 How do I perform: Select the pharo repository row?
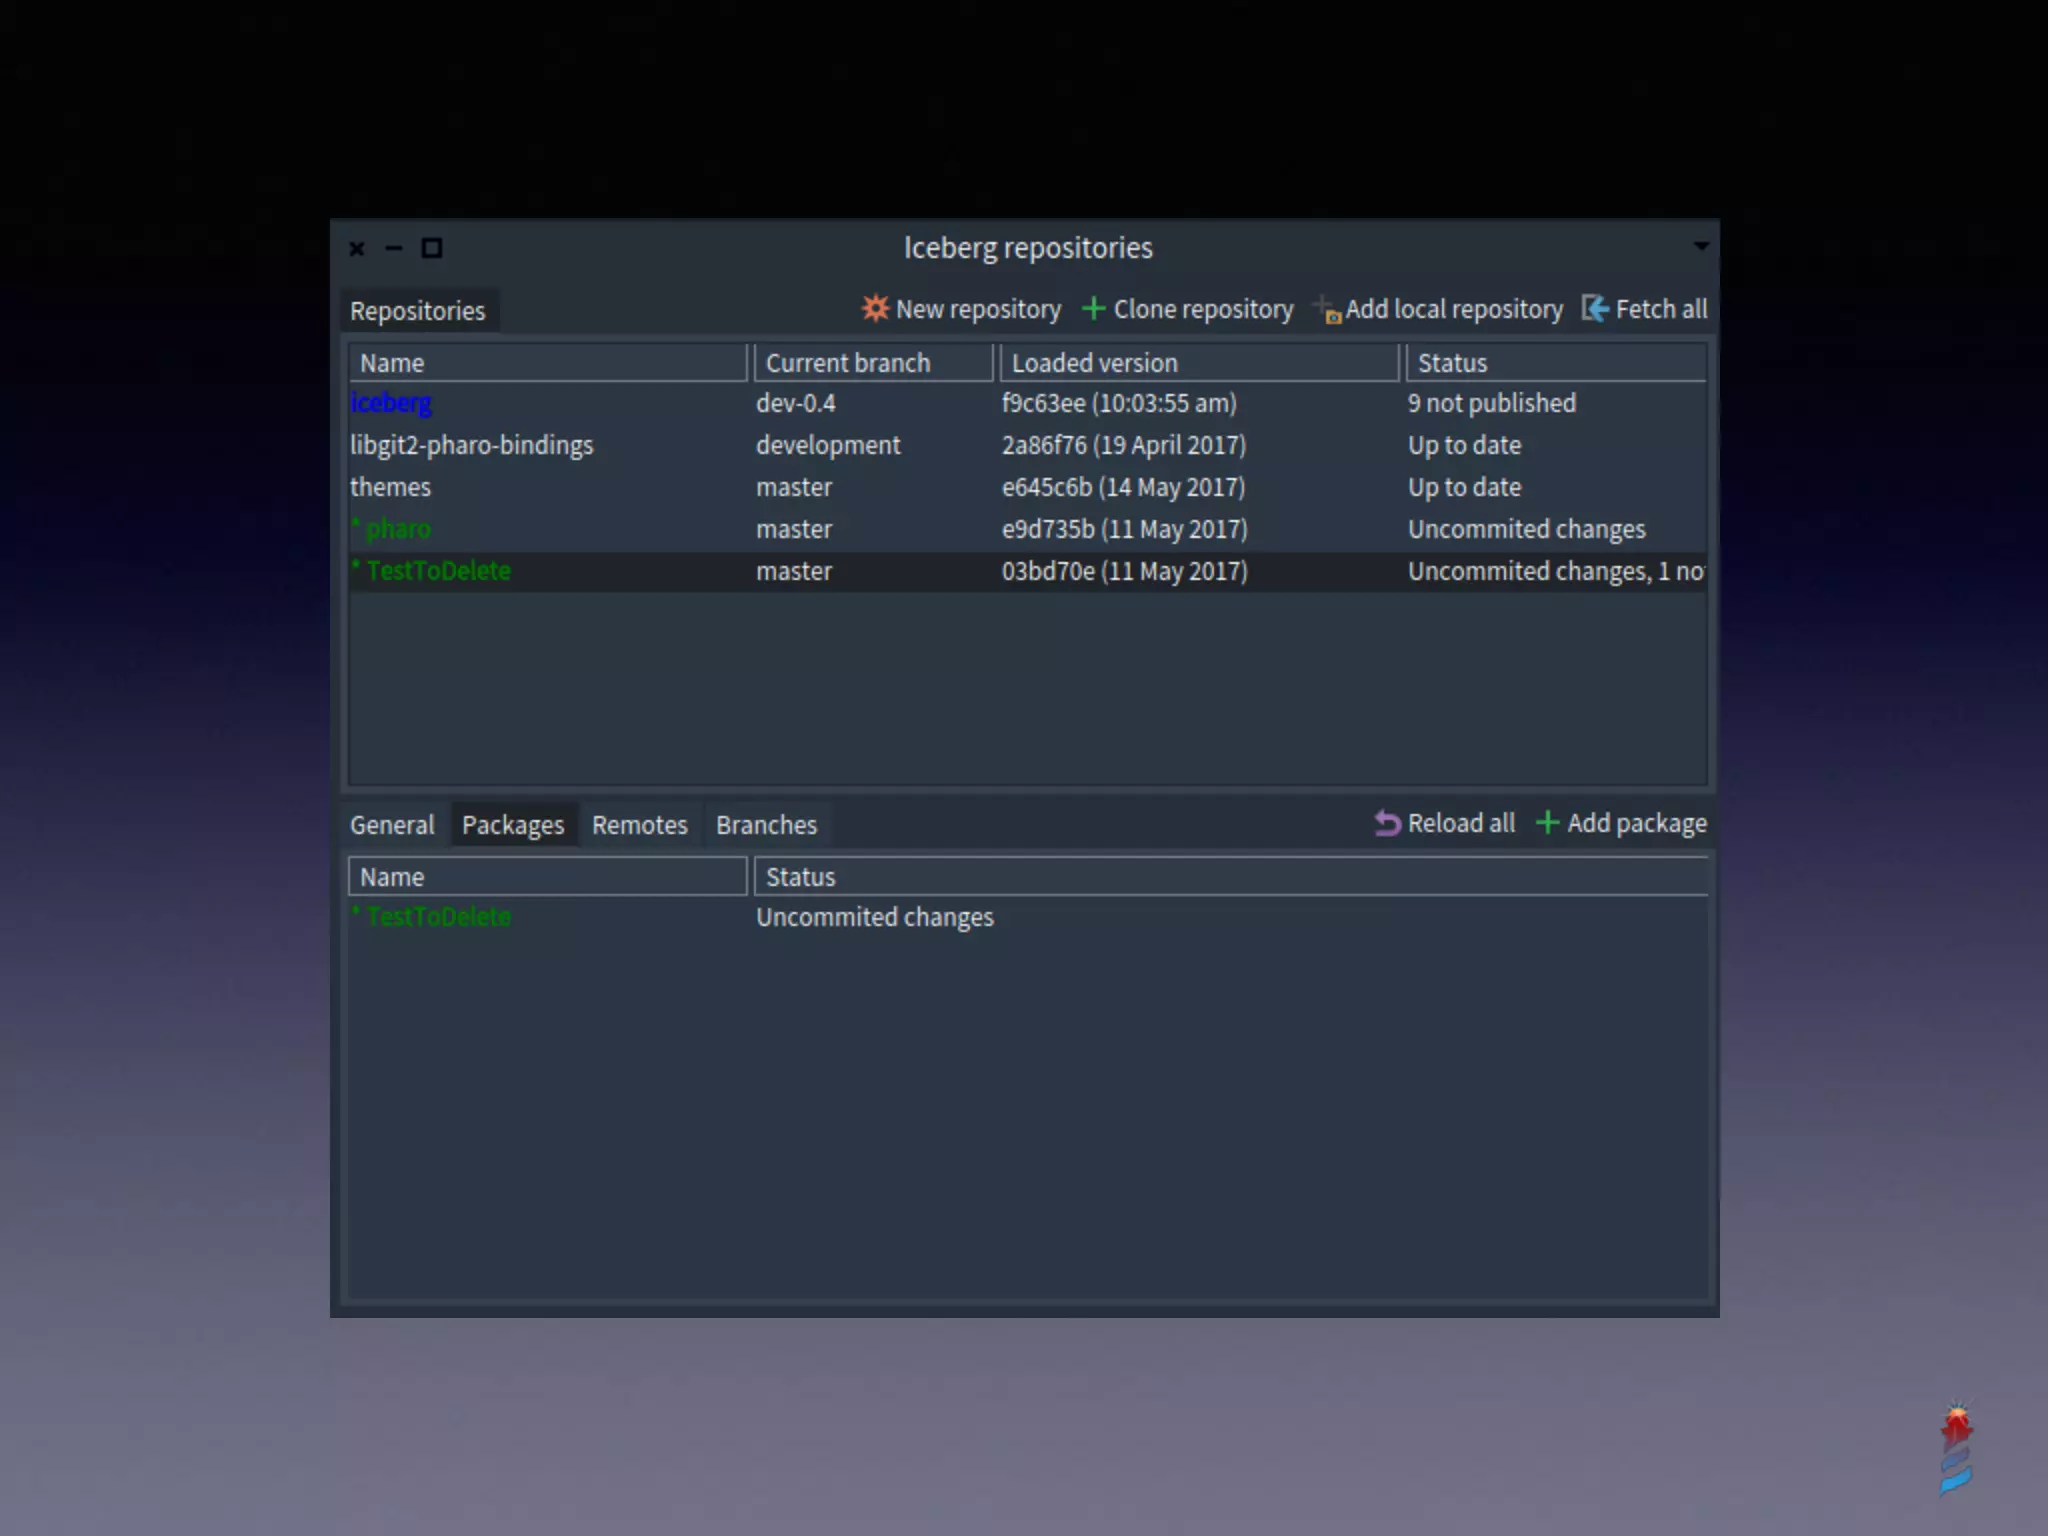(397, 529)
